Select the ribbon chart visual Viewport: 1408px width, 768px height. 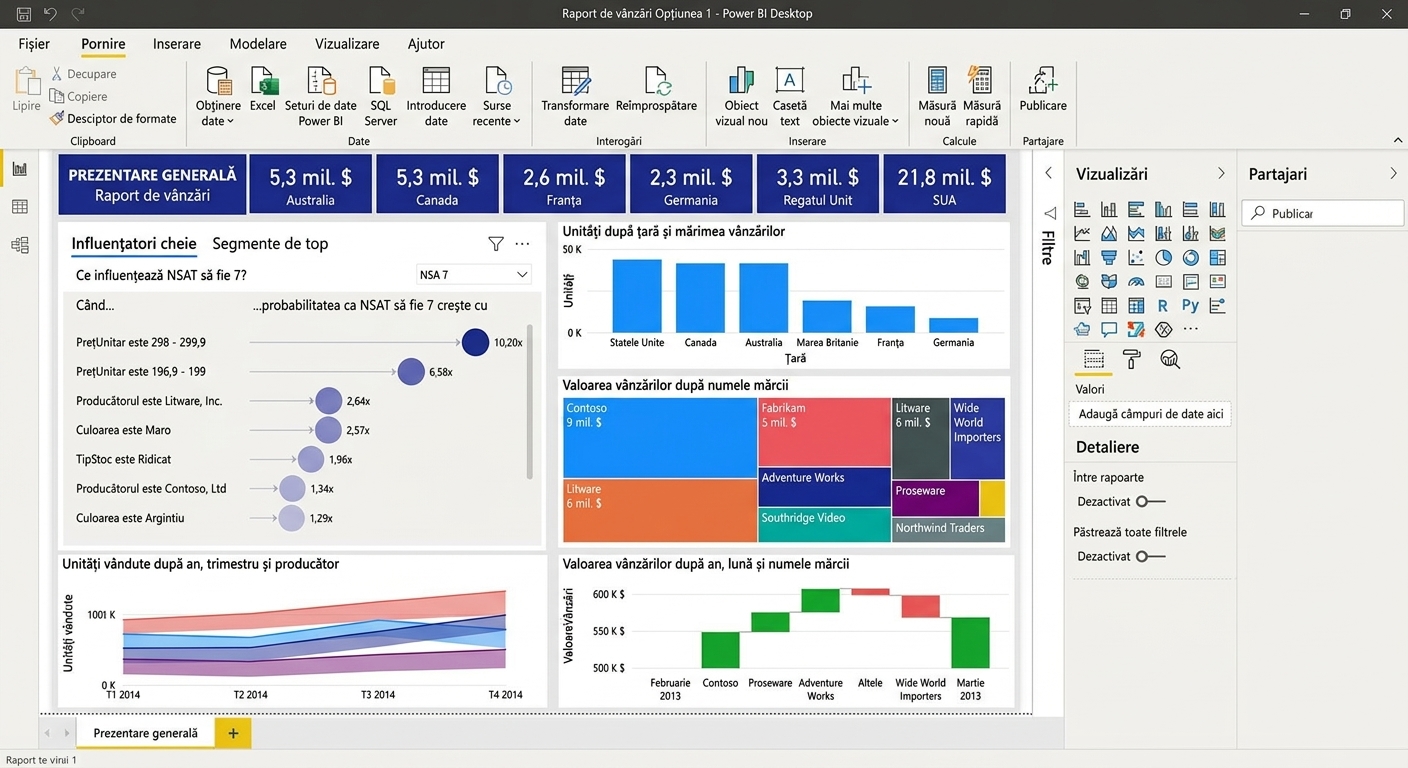[x=1217, y=233]
